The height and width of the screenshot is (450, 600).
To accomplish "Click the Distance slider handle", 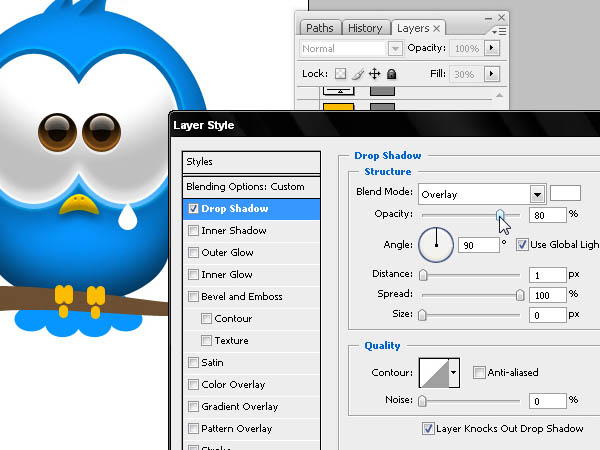I will (x=423, y=275).
